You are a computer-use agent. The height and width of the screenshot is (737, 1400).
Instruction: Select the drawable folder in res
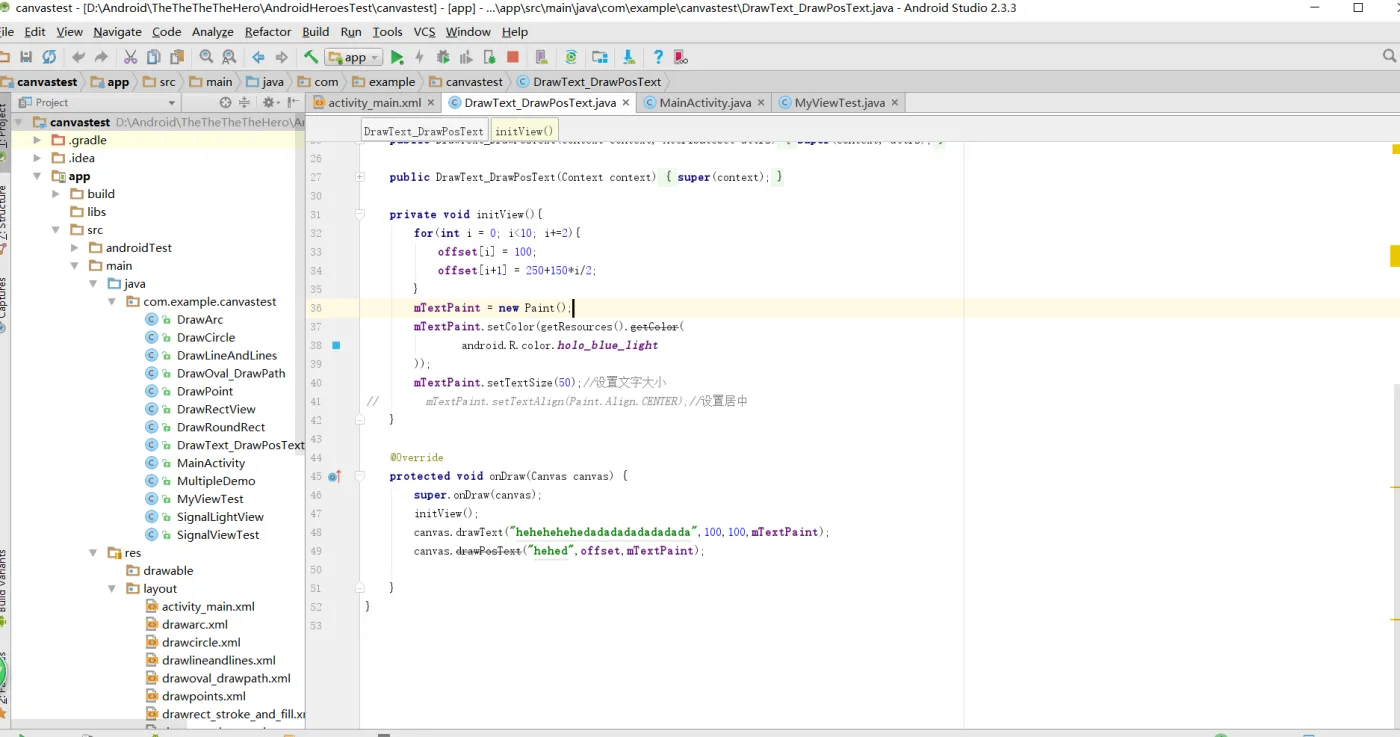pos(168,571)
